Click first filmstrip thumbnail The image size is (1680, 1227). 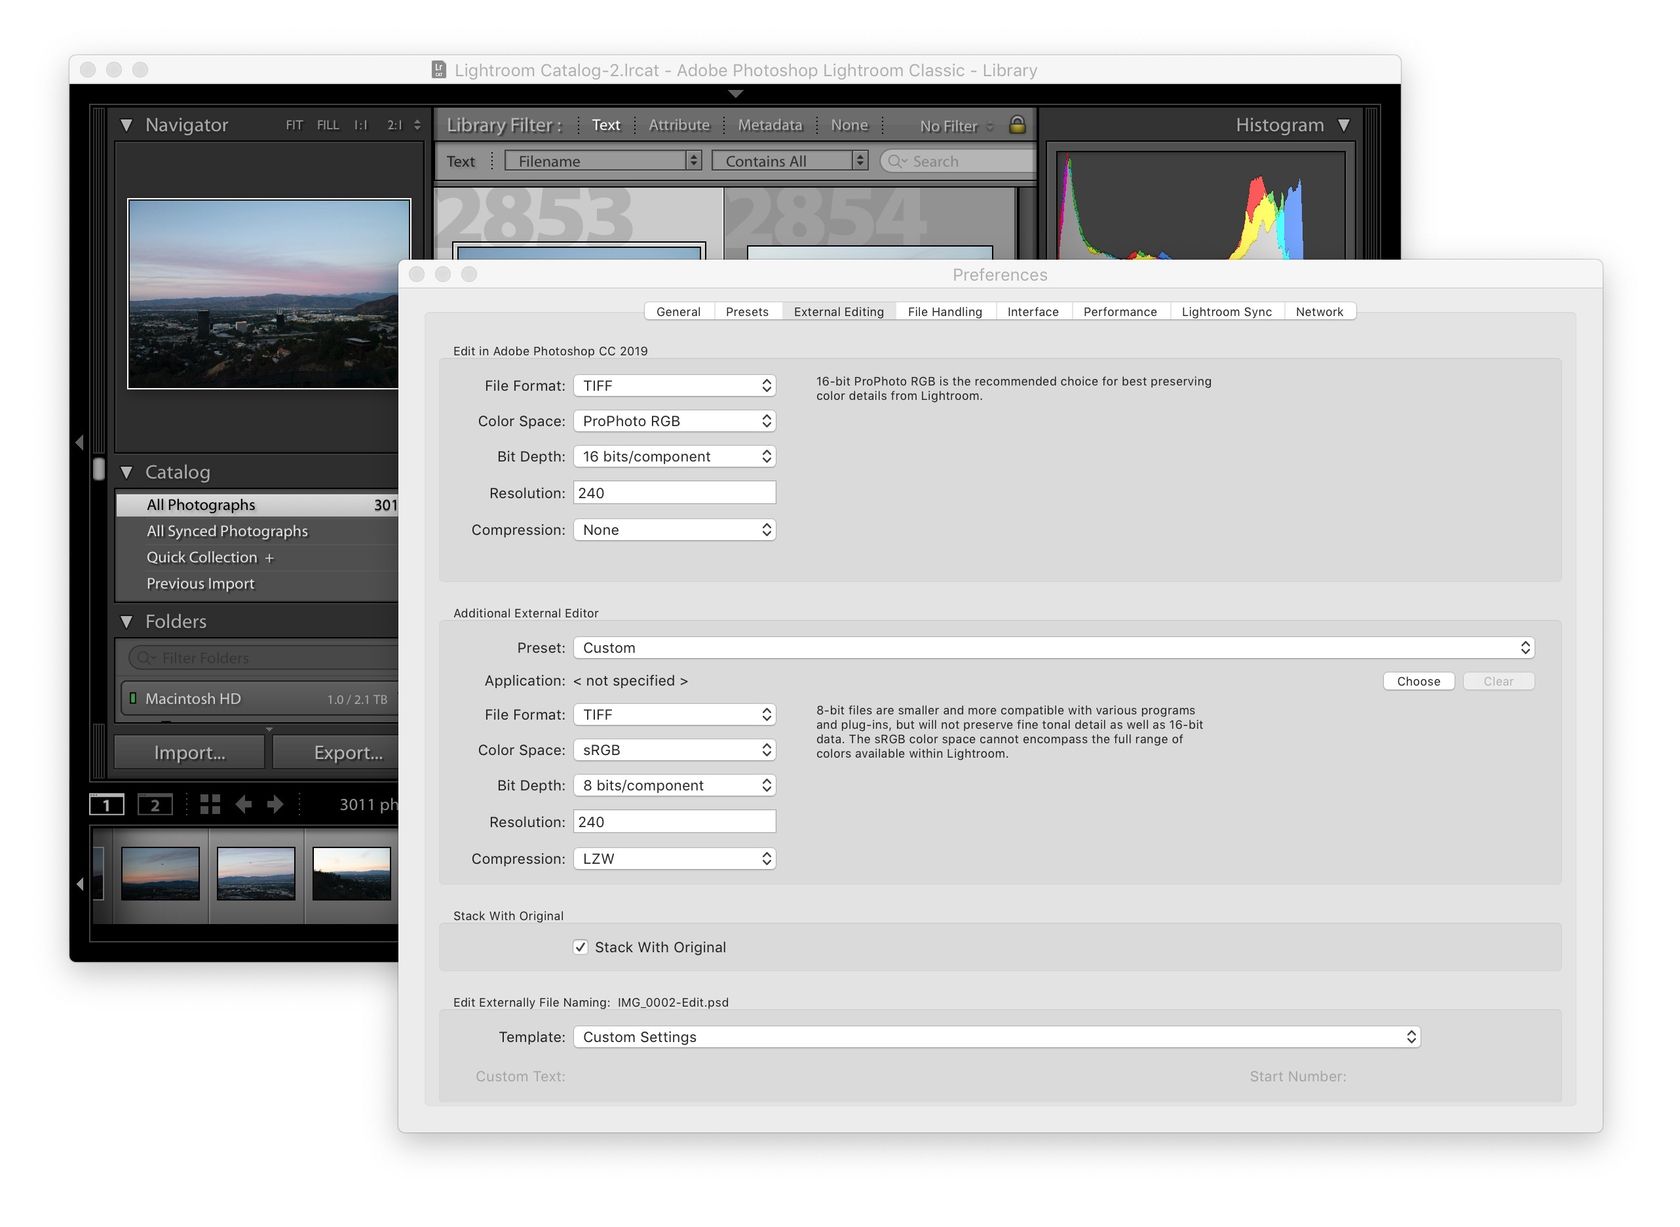160,873
